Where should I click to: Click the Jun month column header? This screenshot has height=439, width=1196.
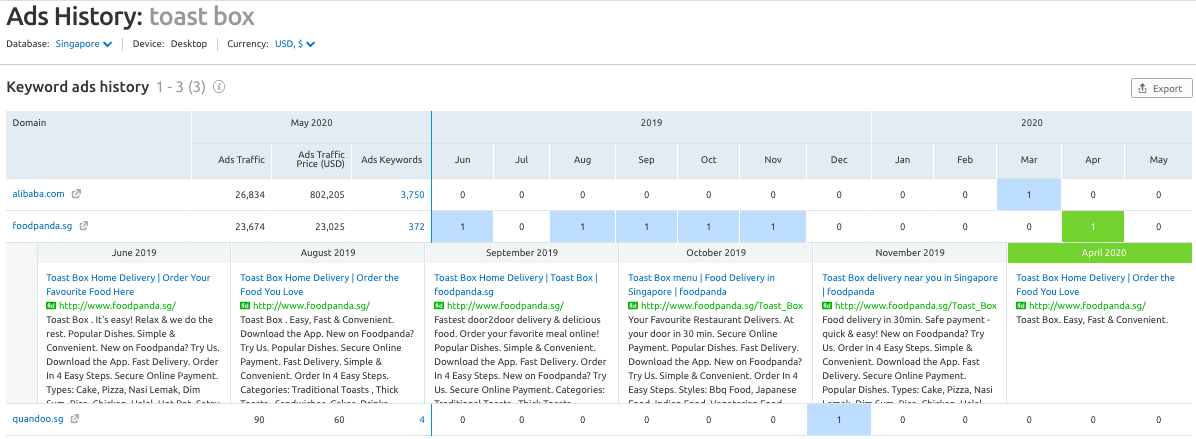(462, 160)
